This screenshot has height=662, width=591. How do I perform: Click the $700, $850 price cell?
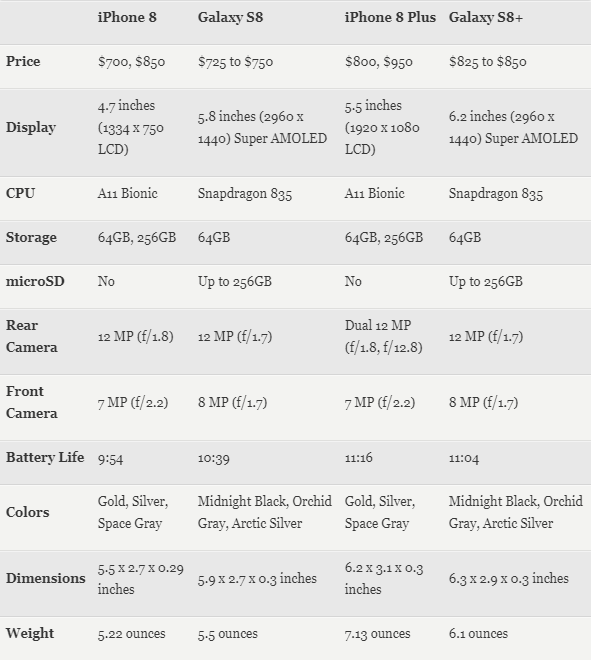point(131,62)
